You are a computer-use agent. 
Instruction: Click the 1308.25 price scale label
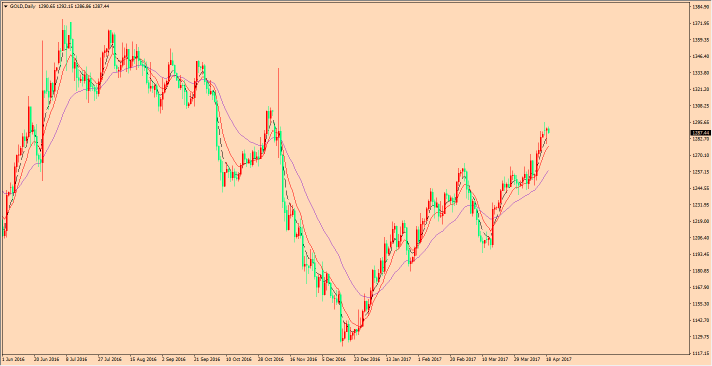coord(702,106)
